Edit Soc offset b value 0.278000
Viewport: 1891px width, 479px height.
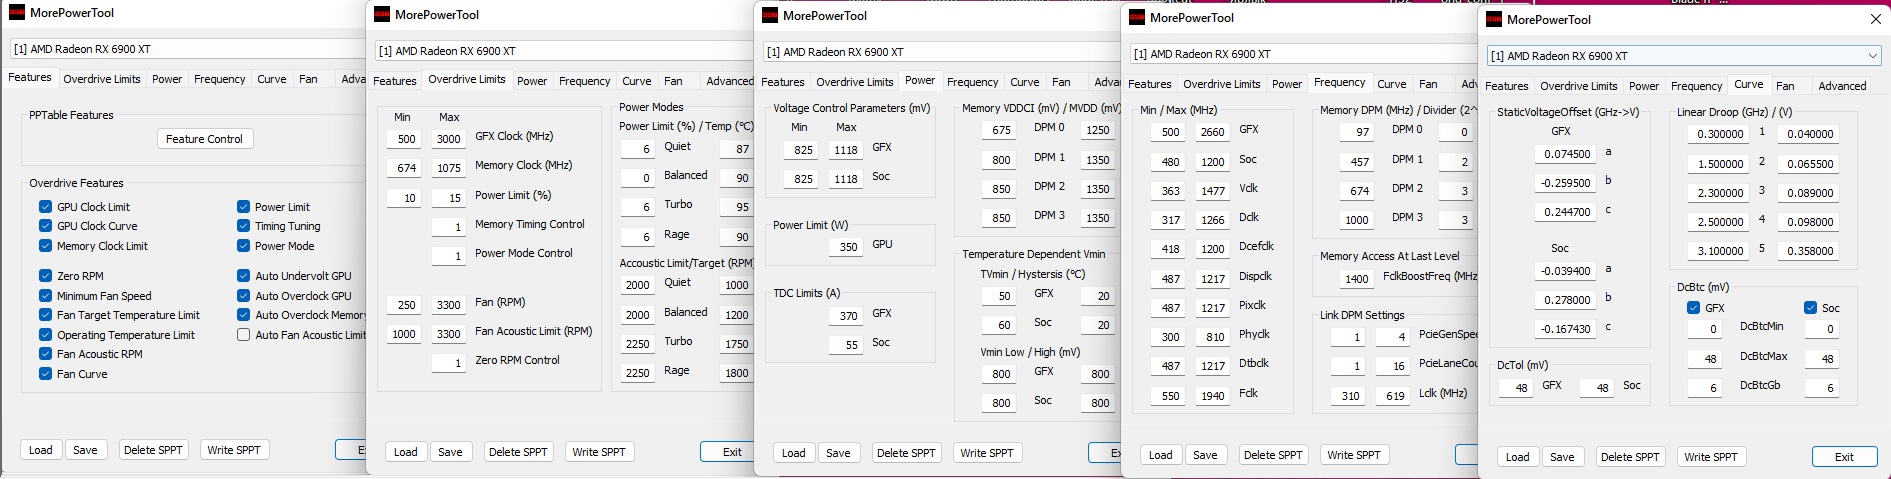(1567, 300)
